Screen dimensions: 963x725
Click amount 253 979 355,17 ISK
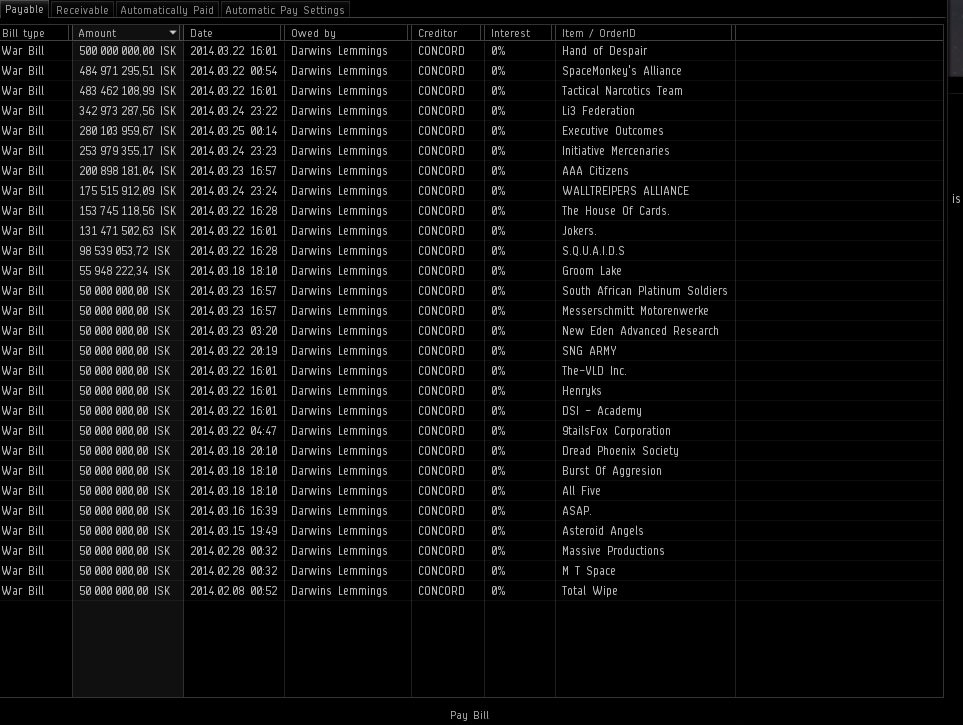click(128, 151)
